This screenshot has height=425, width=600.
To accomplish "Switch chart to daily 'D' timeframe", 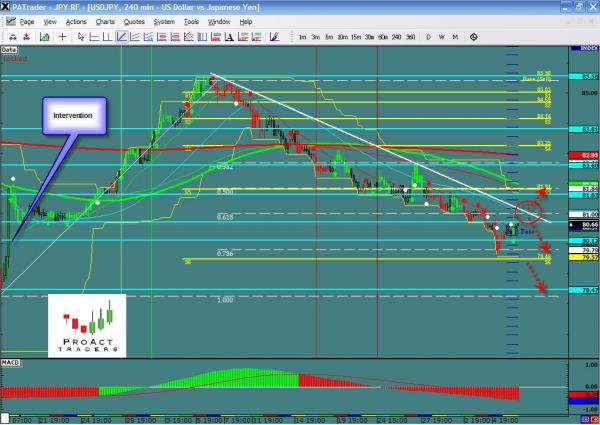I will click(427, 36).
